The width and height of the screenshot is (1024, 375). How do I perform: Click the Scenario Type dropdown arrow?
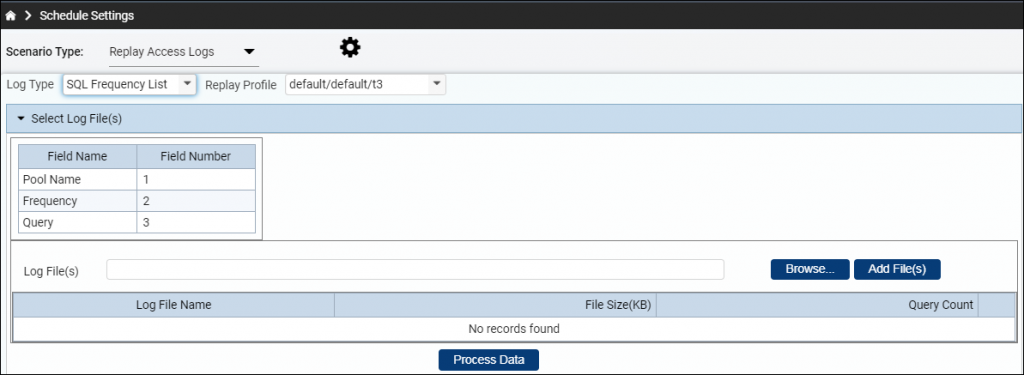coord(249,52)
